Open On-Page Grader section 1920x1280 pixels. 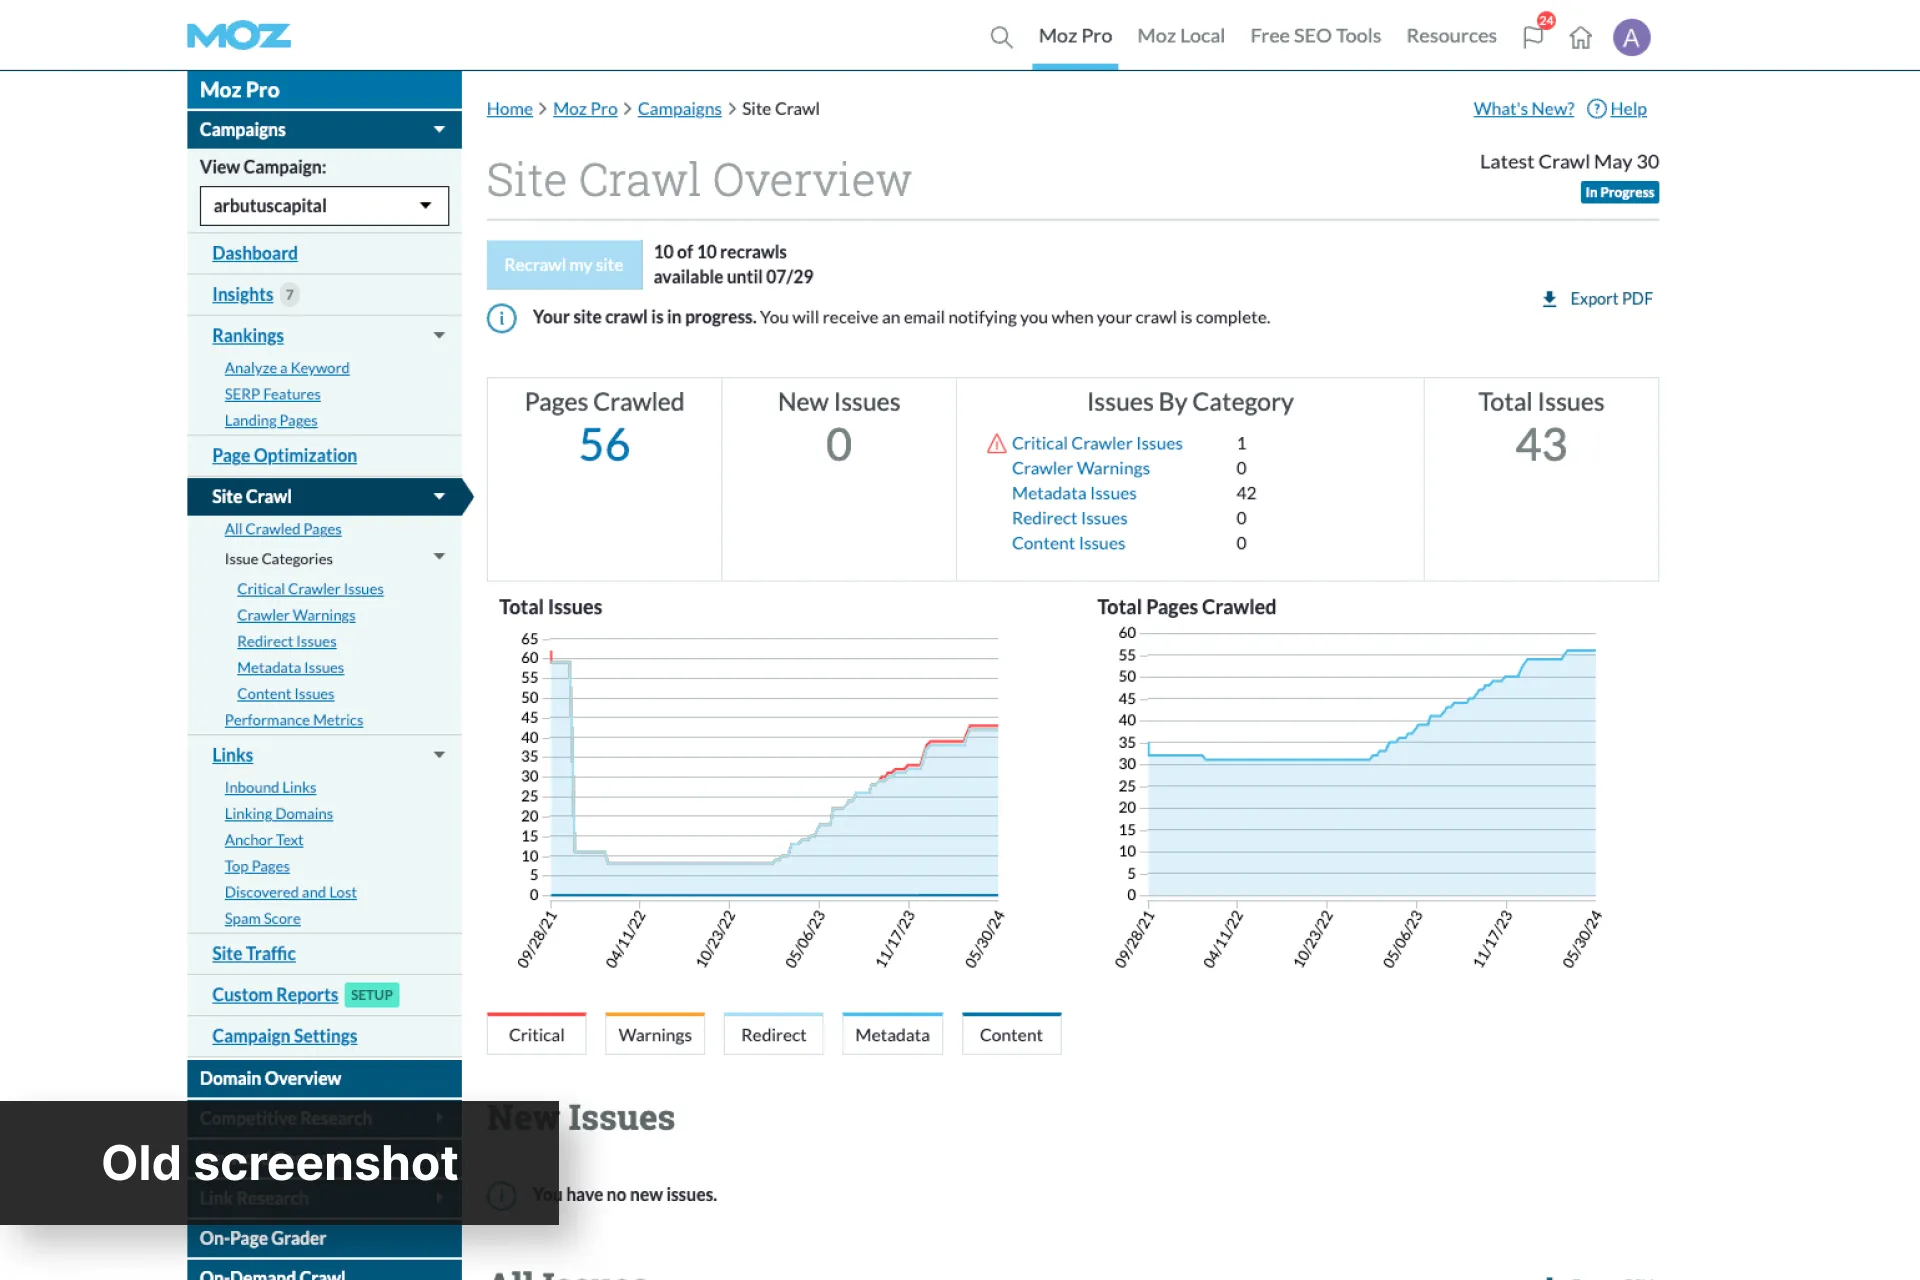coord(324,1238)
